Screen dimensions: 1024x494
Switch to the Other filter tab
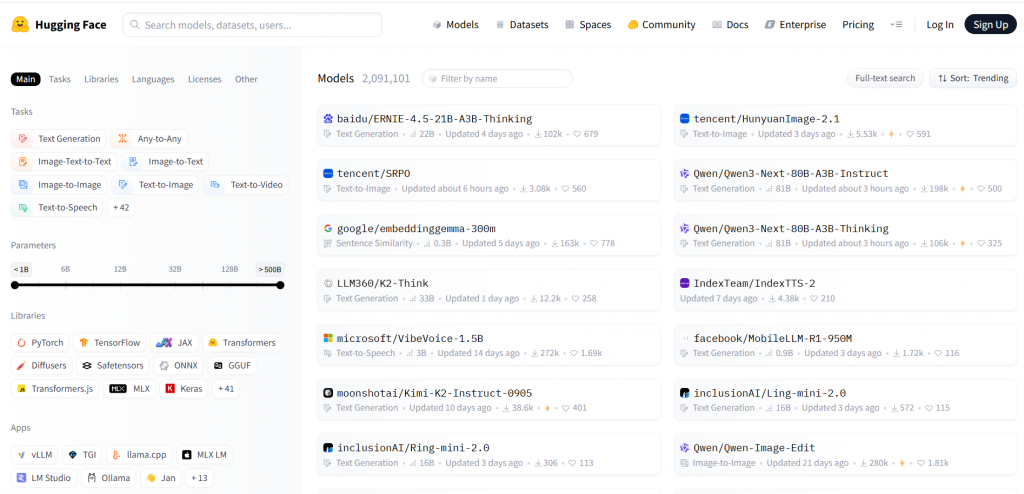coord(246,79)
